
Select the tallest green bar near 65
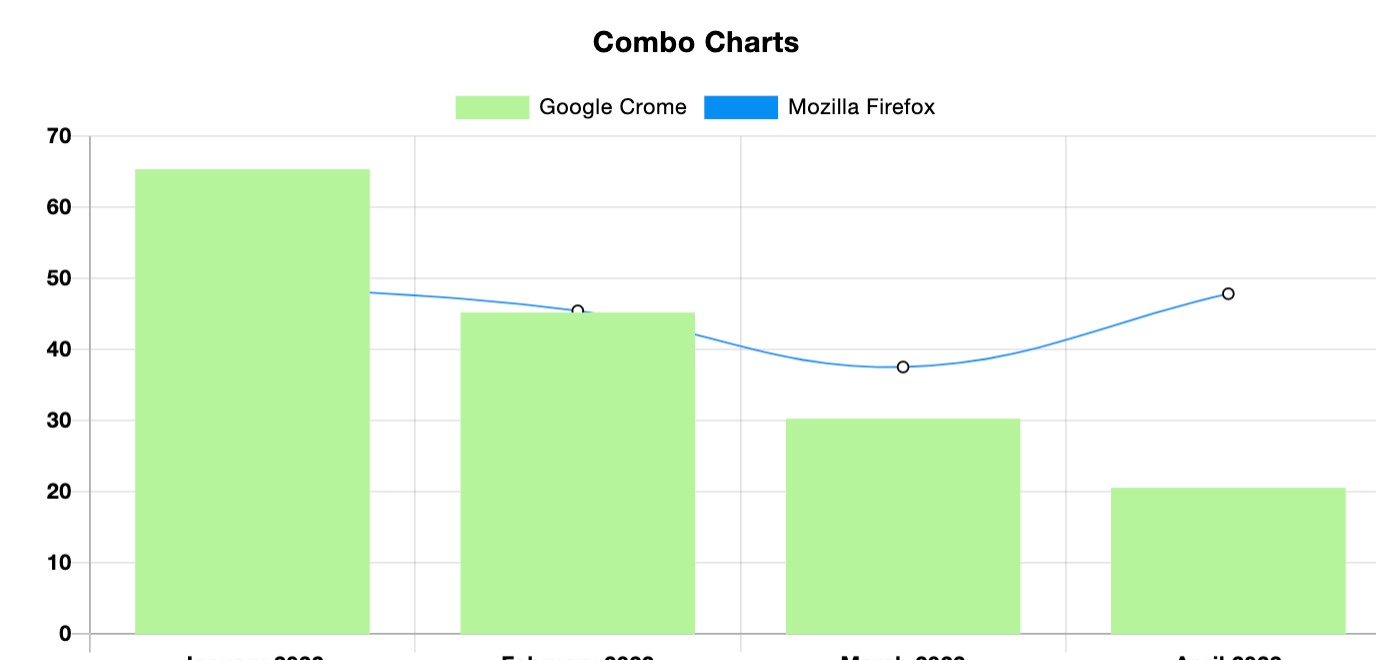252,400
